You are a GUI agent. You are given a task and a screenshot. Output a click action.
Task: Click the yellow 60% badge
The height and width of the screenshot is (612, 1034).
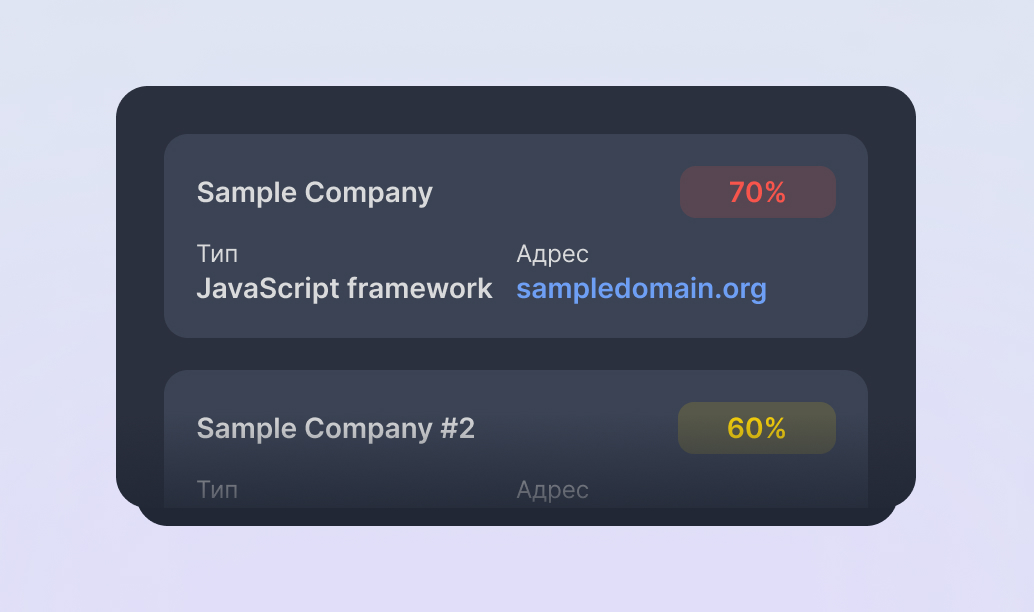(756, 428)
